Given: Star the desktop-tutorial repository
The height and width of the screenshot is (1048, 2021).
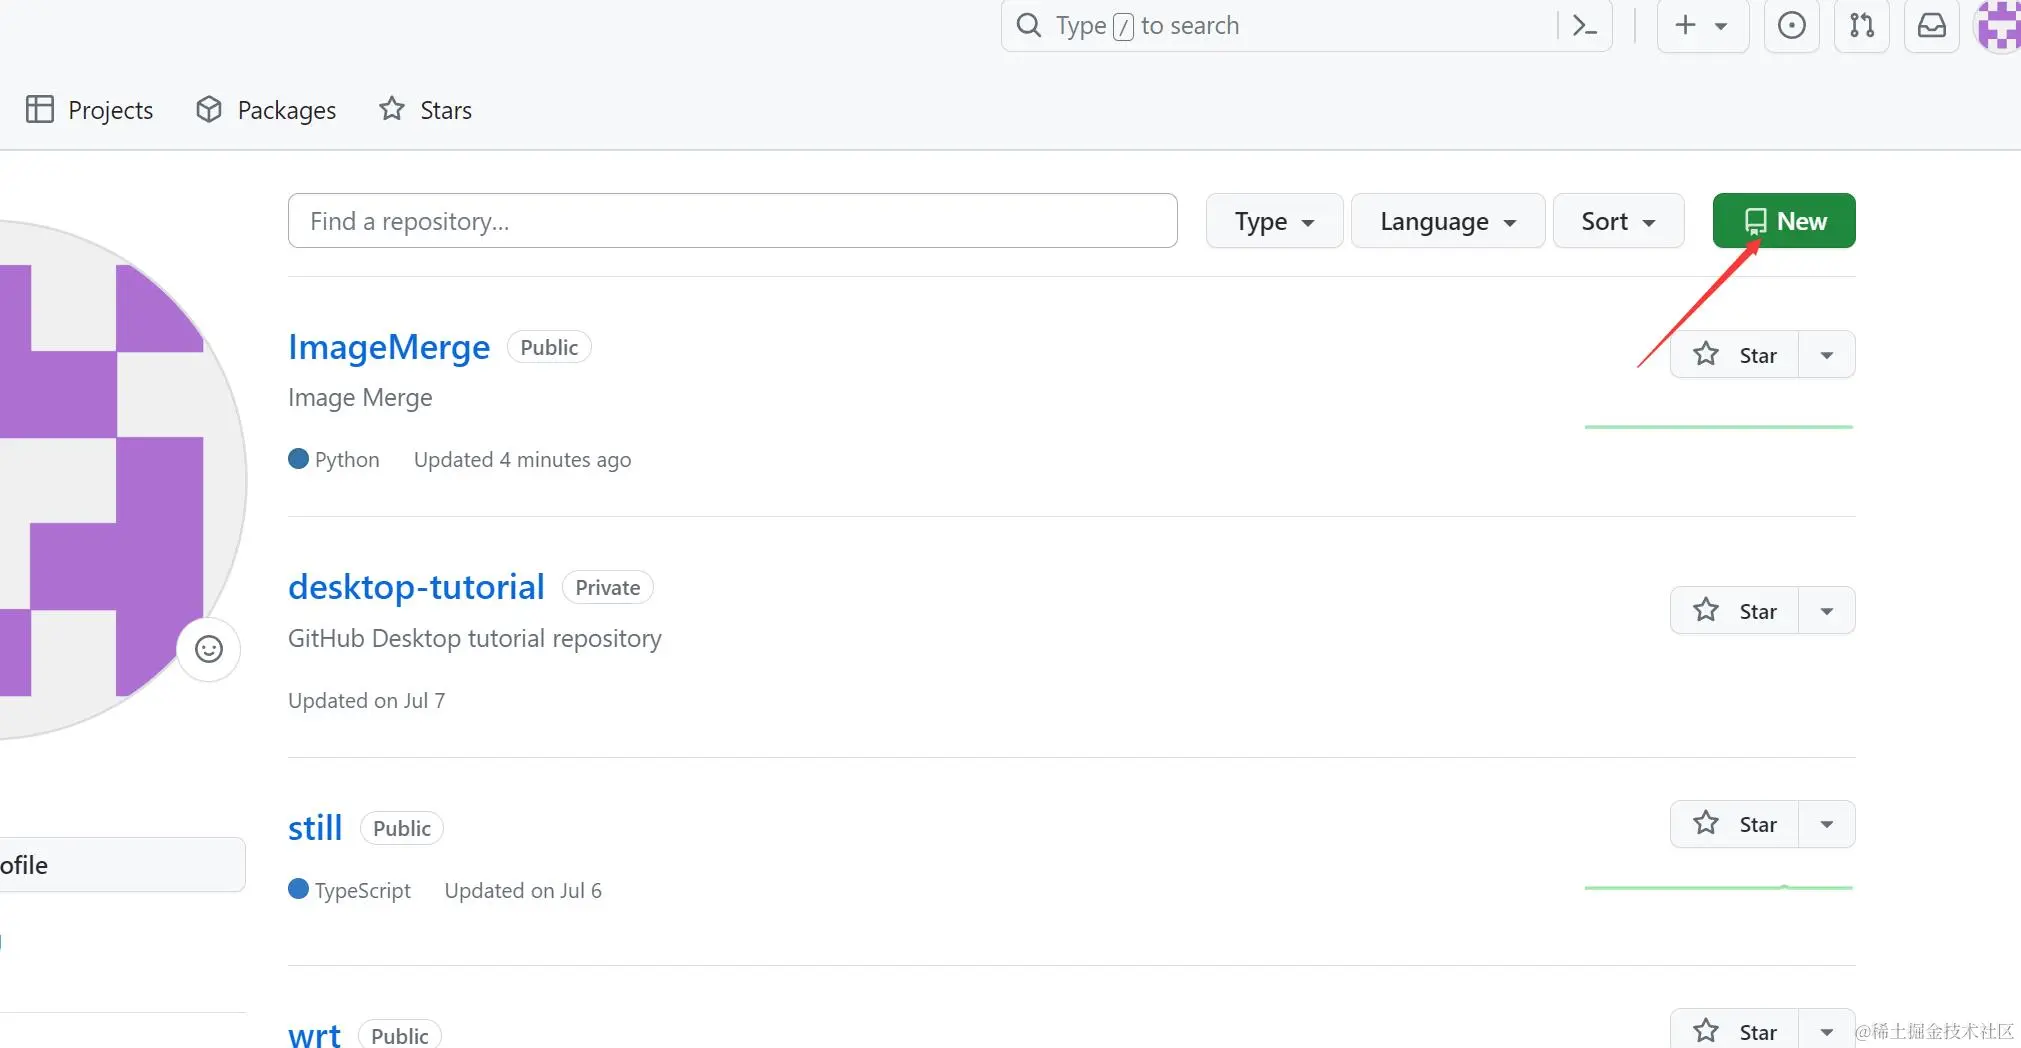Looking at the screenshot, I should [1735, 611].
